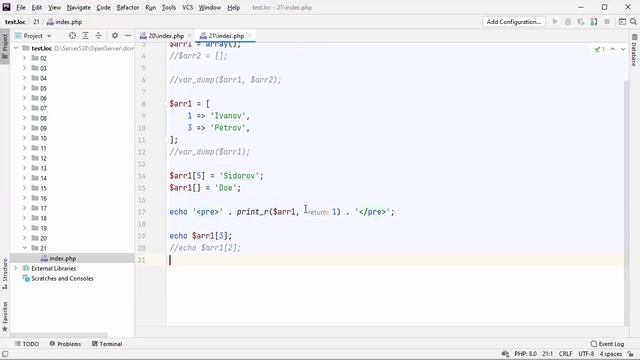Toggle the Favorites side tab
The width and height of the screenshot is (640, 360).
pos(5,316)
